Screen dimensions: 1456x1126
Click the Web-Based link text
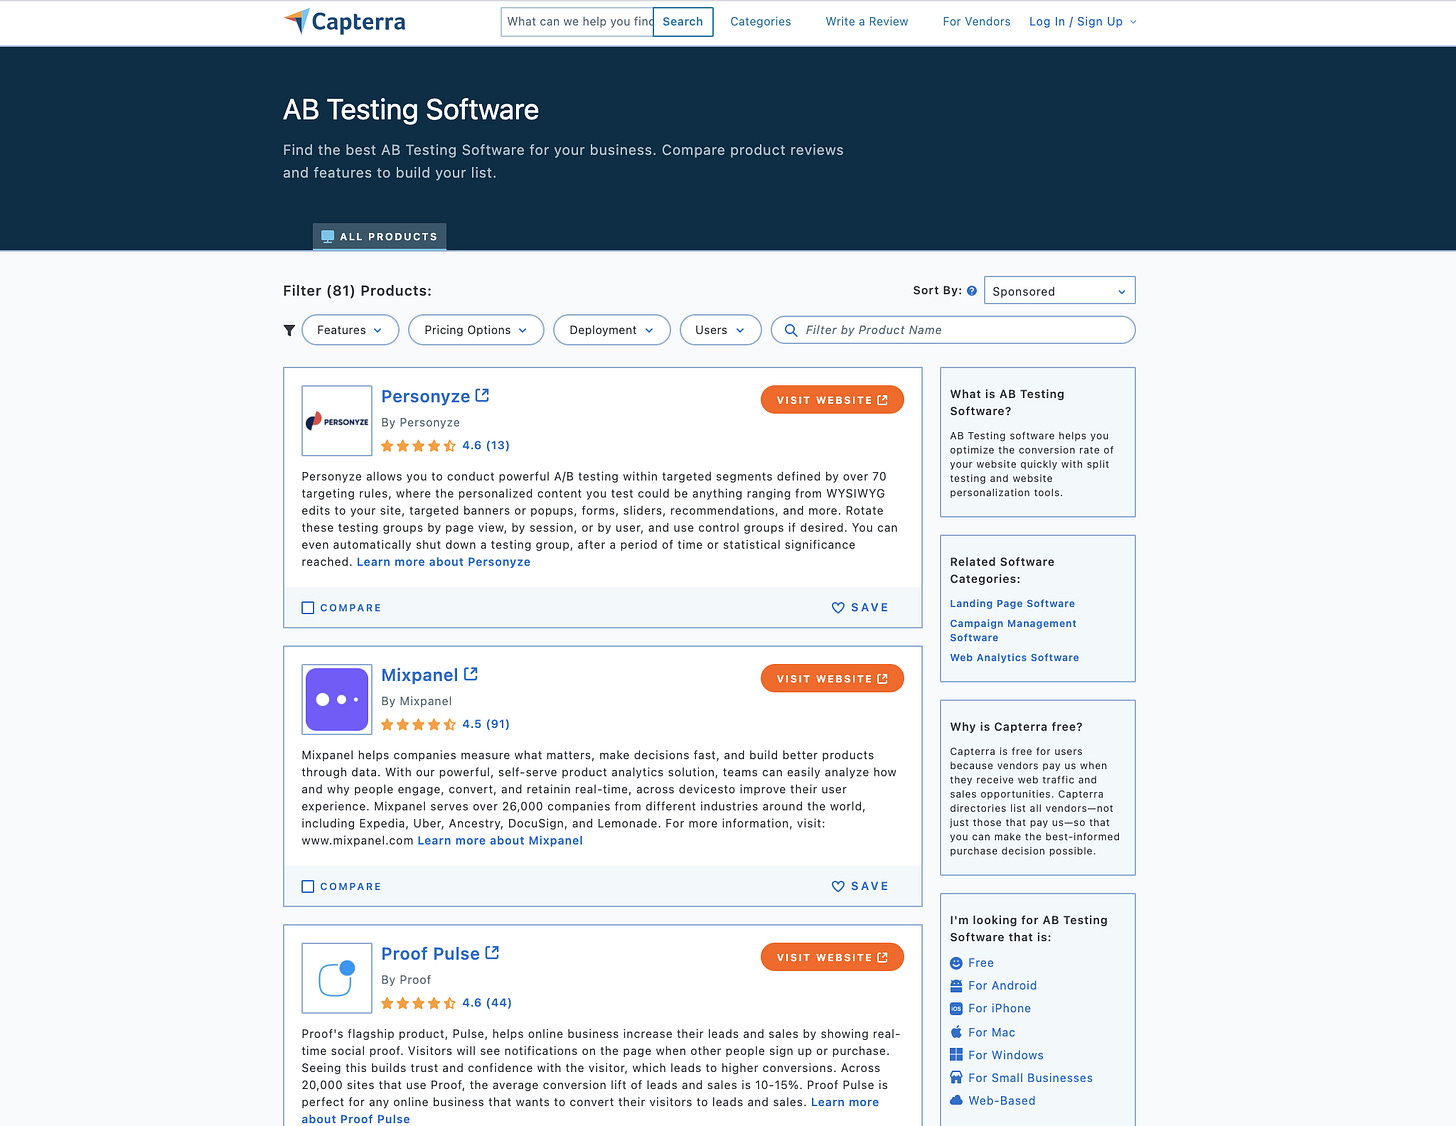pos(1002,1101)
